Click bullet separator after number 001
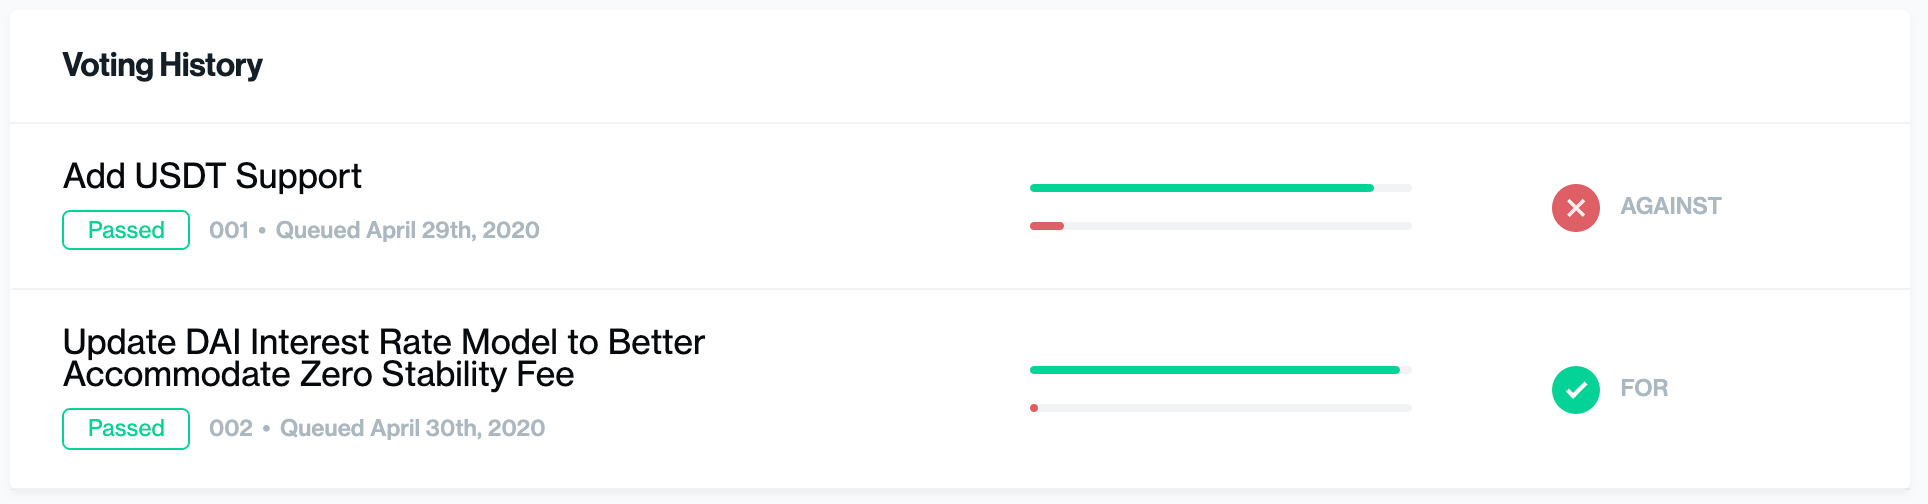1928x504 pixels. 262,231
